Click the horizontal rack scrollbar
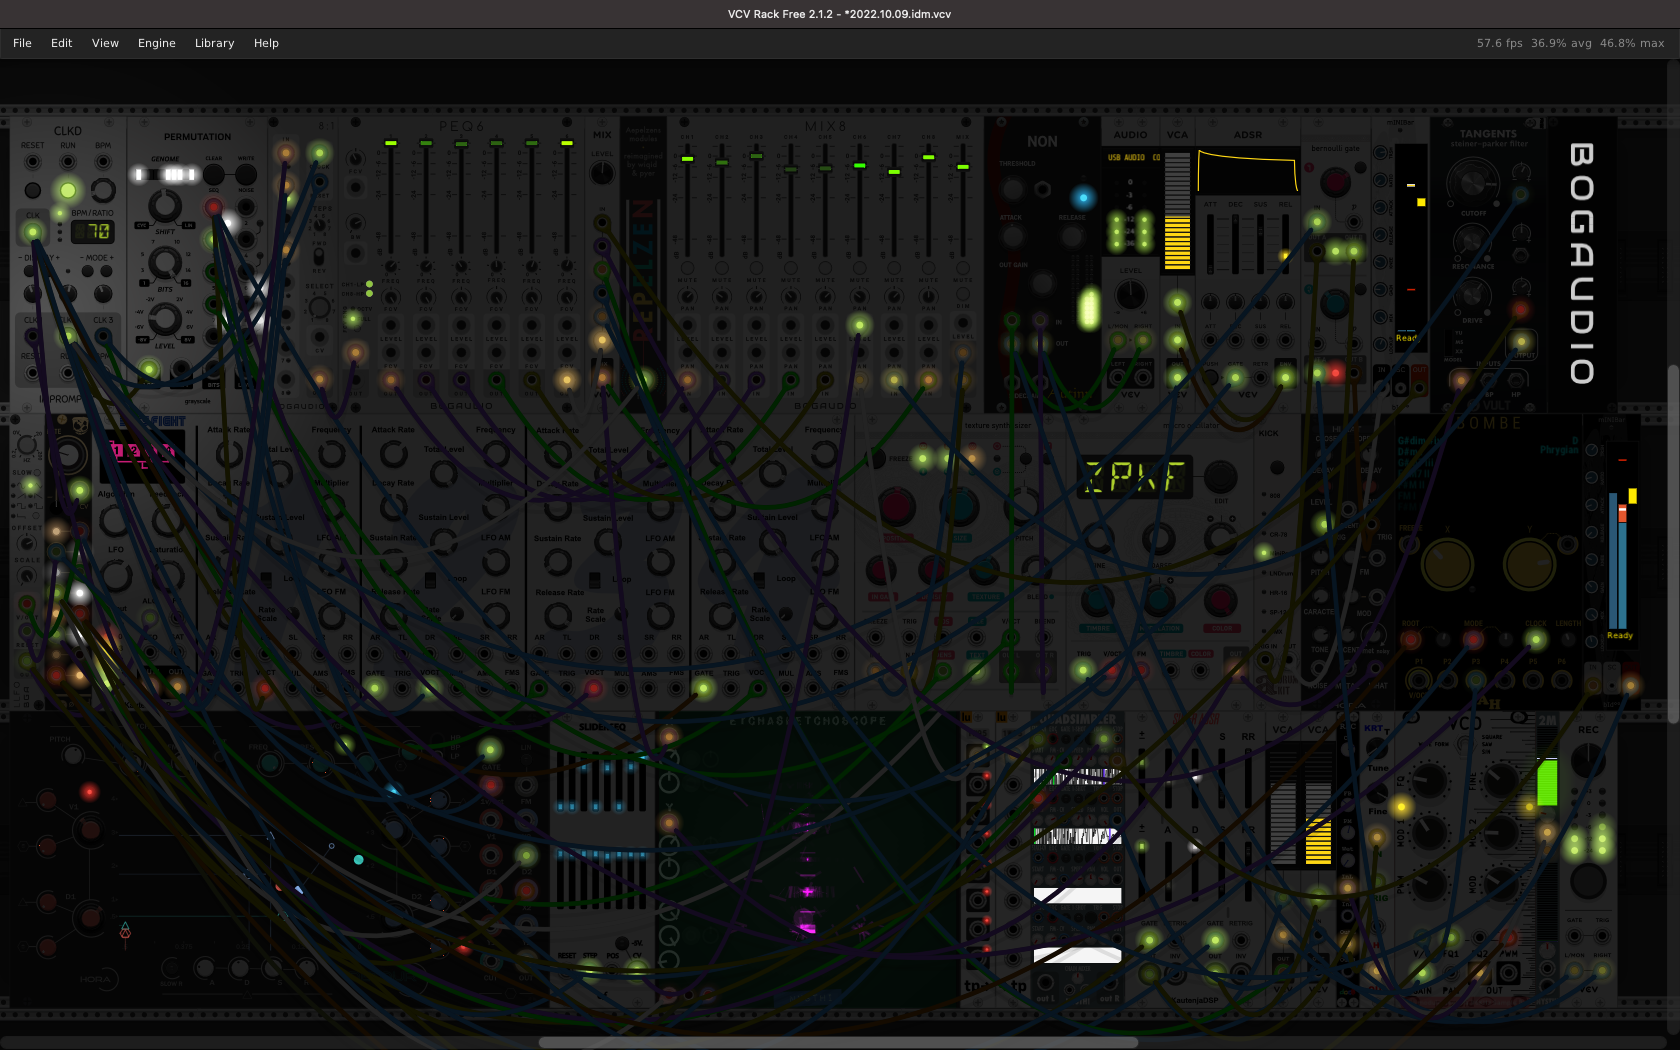This screenshot has width=1680, height=1050. [838, 1042]
